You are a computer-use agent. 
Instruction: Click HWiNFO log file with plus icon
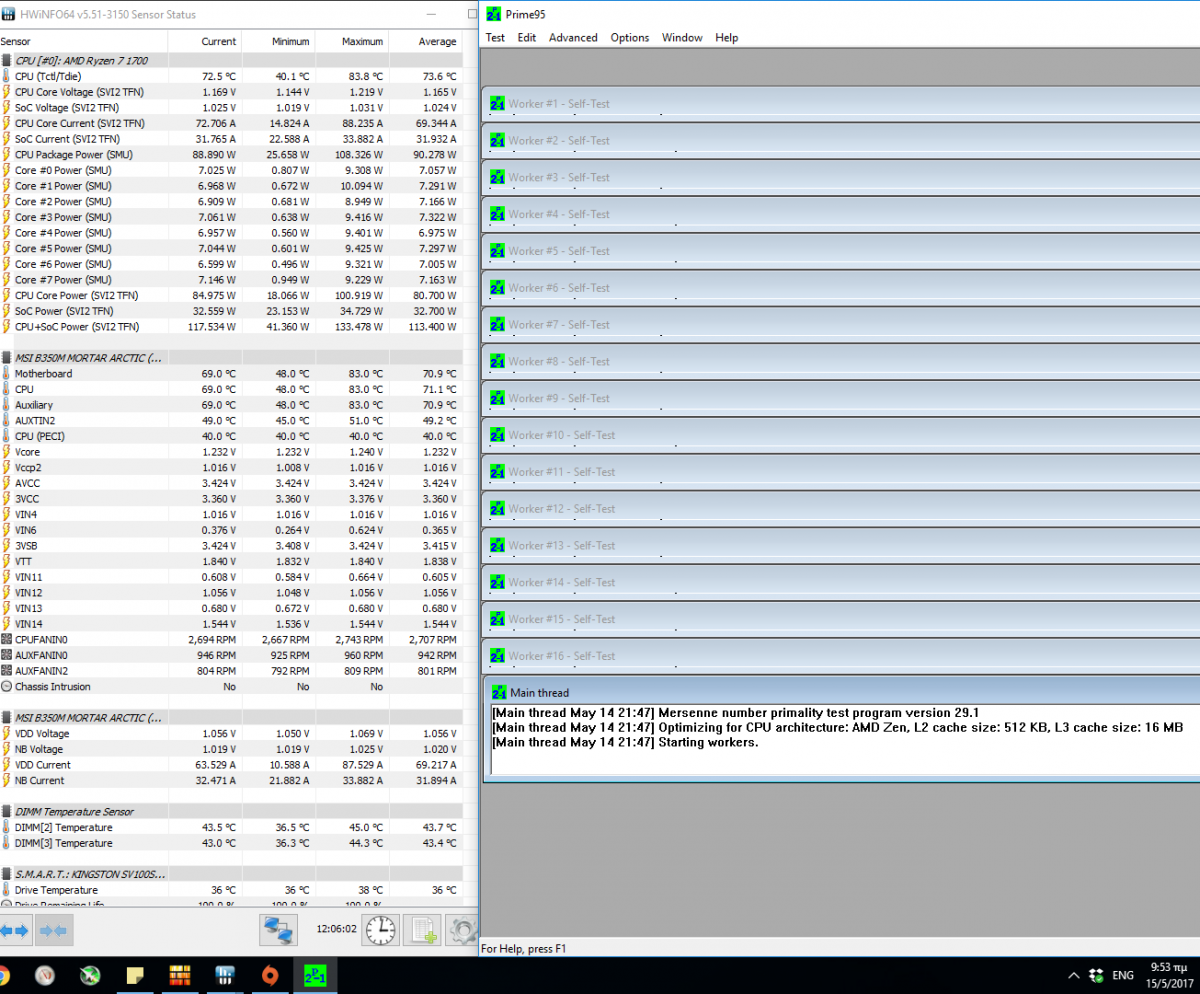tap(423, 930)
